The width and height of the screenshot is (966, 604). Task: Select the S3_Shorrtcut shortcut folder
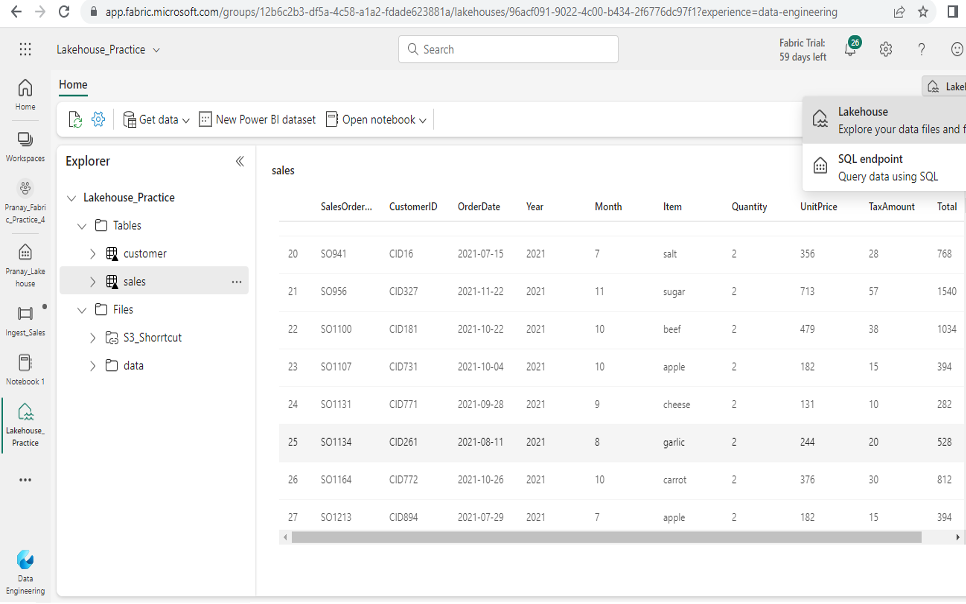pos(152,338)
